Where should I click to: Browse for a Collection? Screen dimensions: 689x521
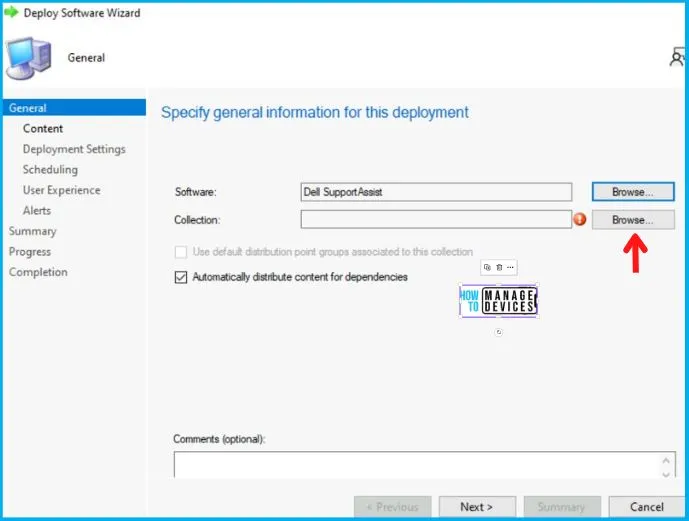pyautogui.click(x=633, y=219)
